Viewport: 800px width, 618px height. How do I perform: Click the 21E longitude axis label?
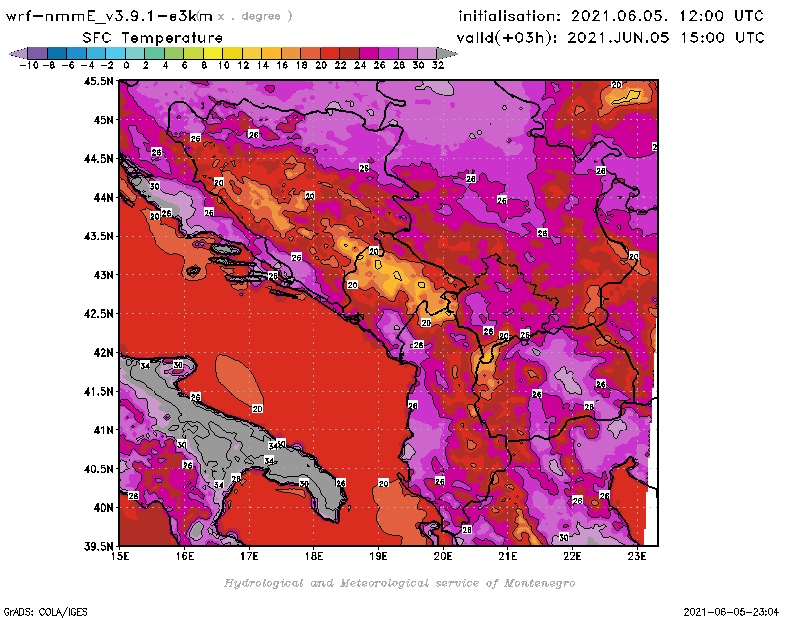click(507, 556)
